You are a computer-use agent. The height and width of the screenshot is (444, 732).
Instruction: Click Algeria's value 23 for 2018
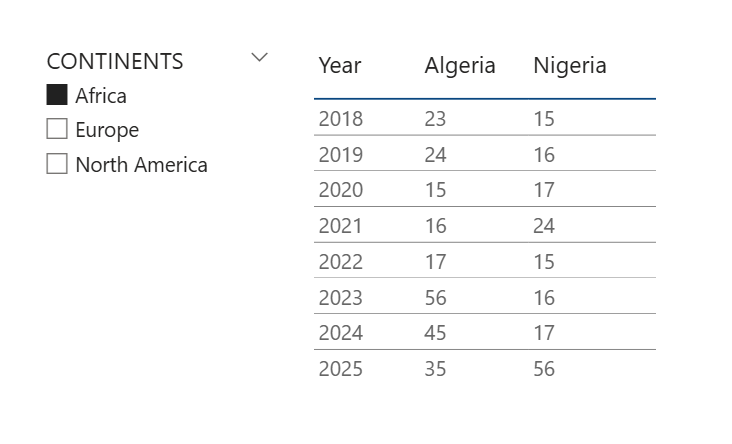point(435,119)
